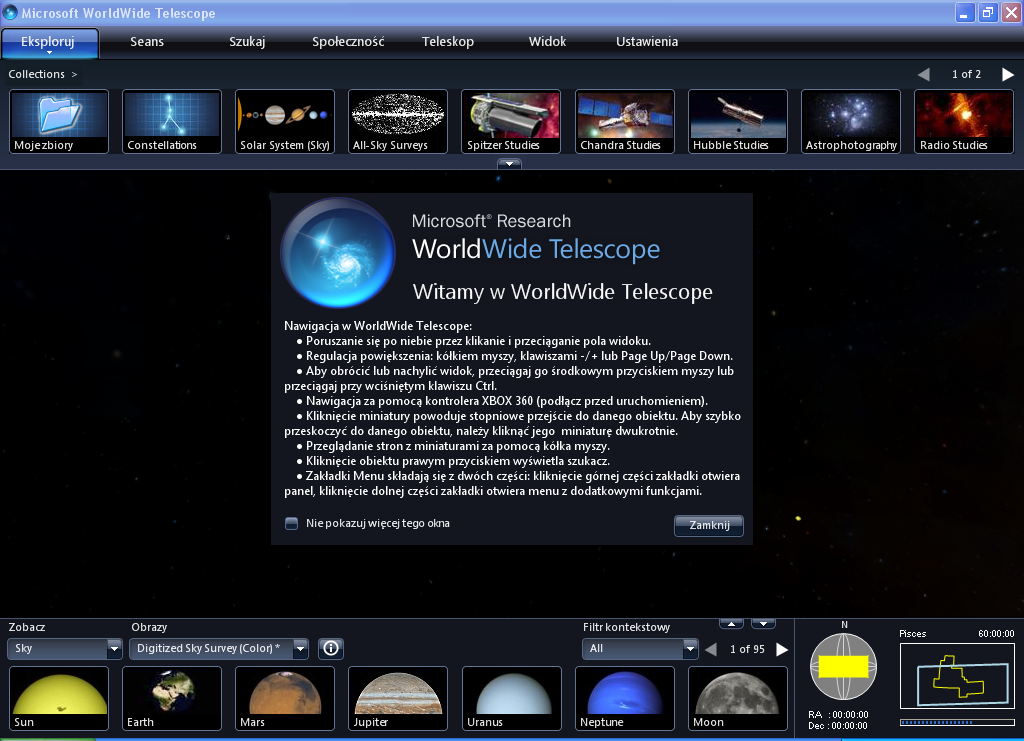This screenshot has width=1024, height=741.
Task: Click the Zamknij button
Action: click(x=708, y=525)
